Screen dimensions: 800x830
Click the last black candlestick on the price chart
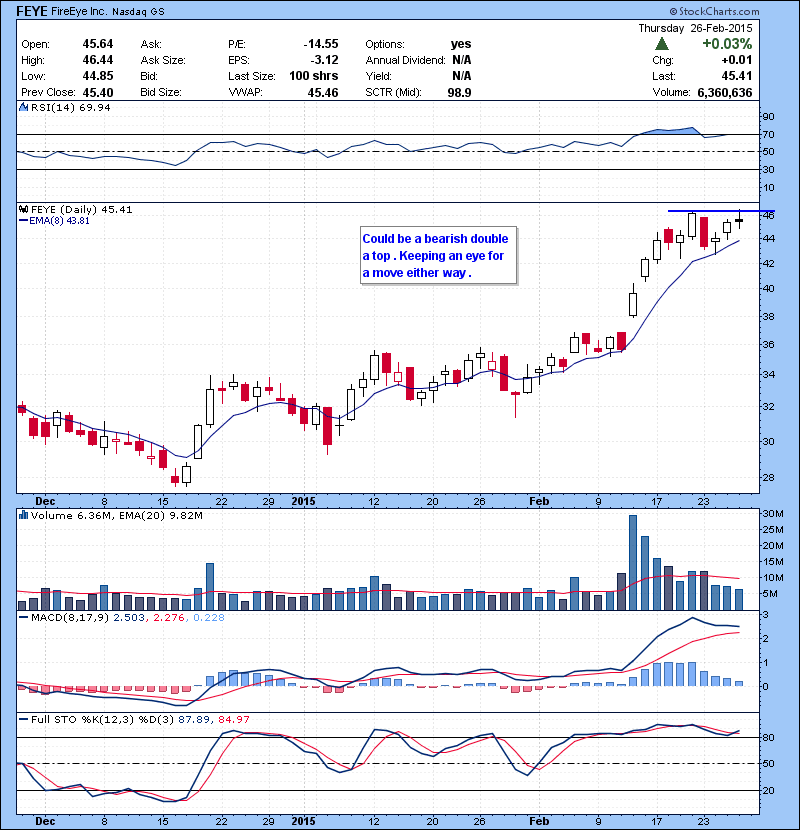tap(739, 220)
